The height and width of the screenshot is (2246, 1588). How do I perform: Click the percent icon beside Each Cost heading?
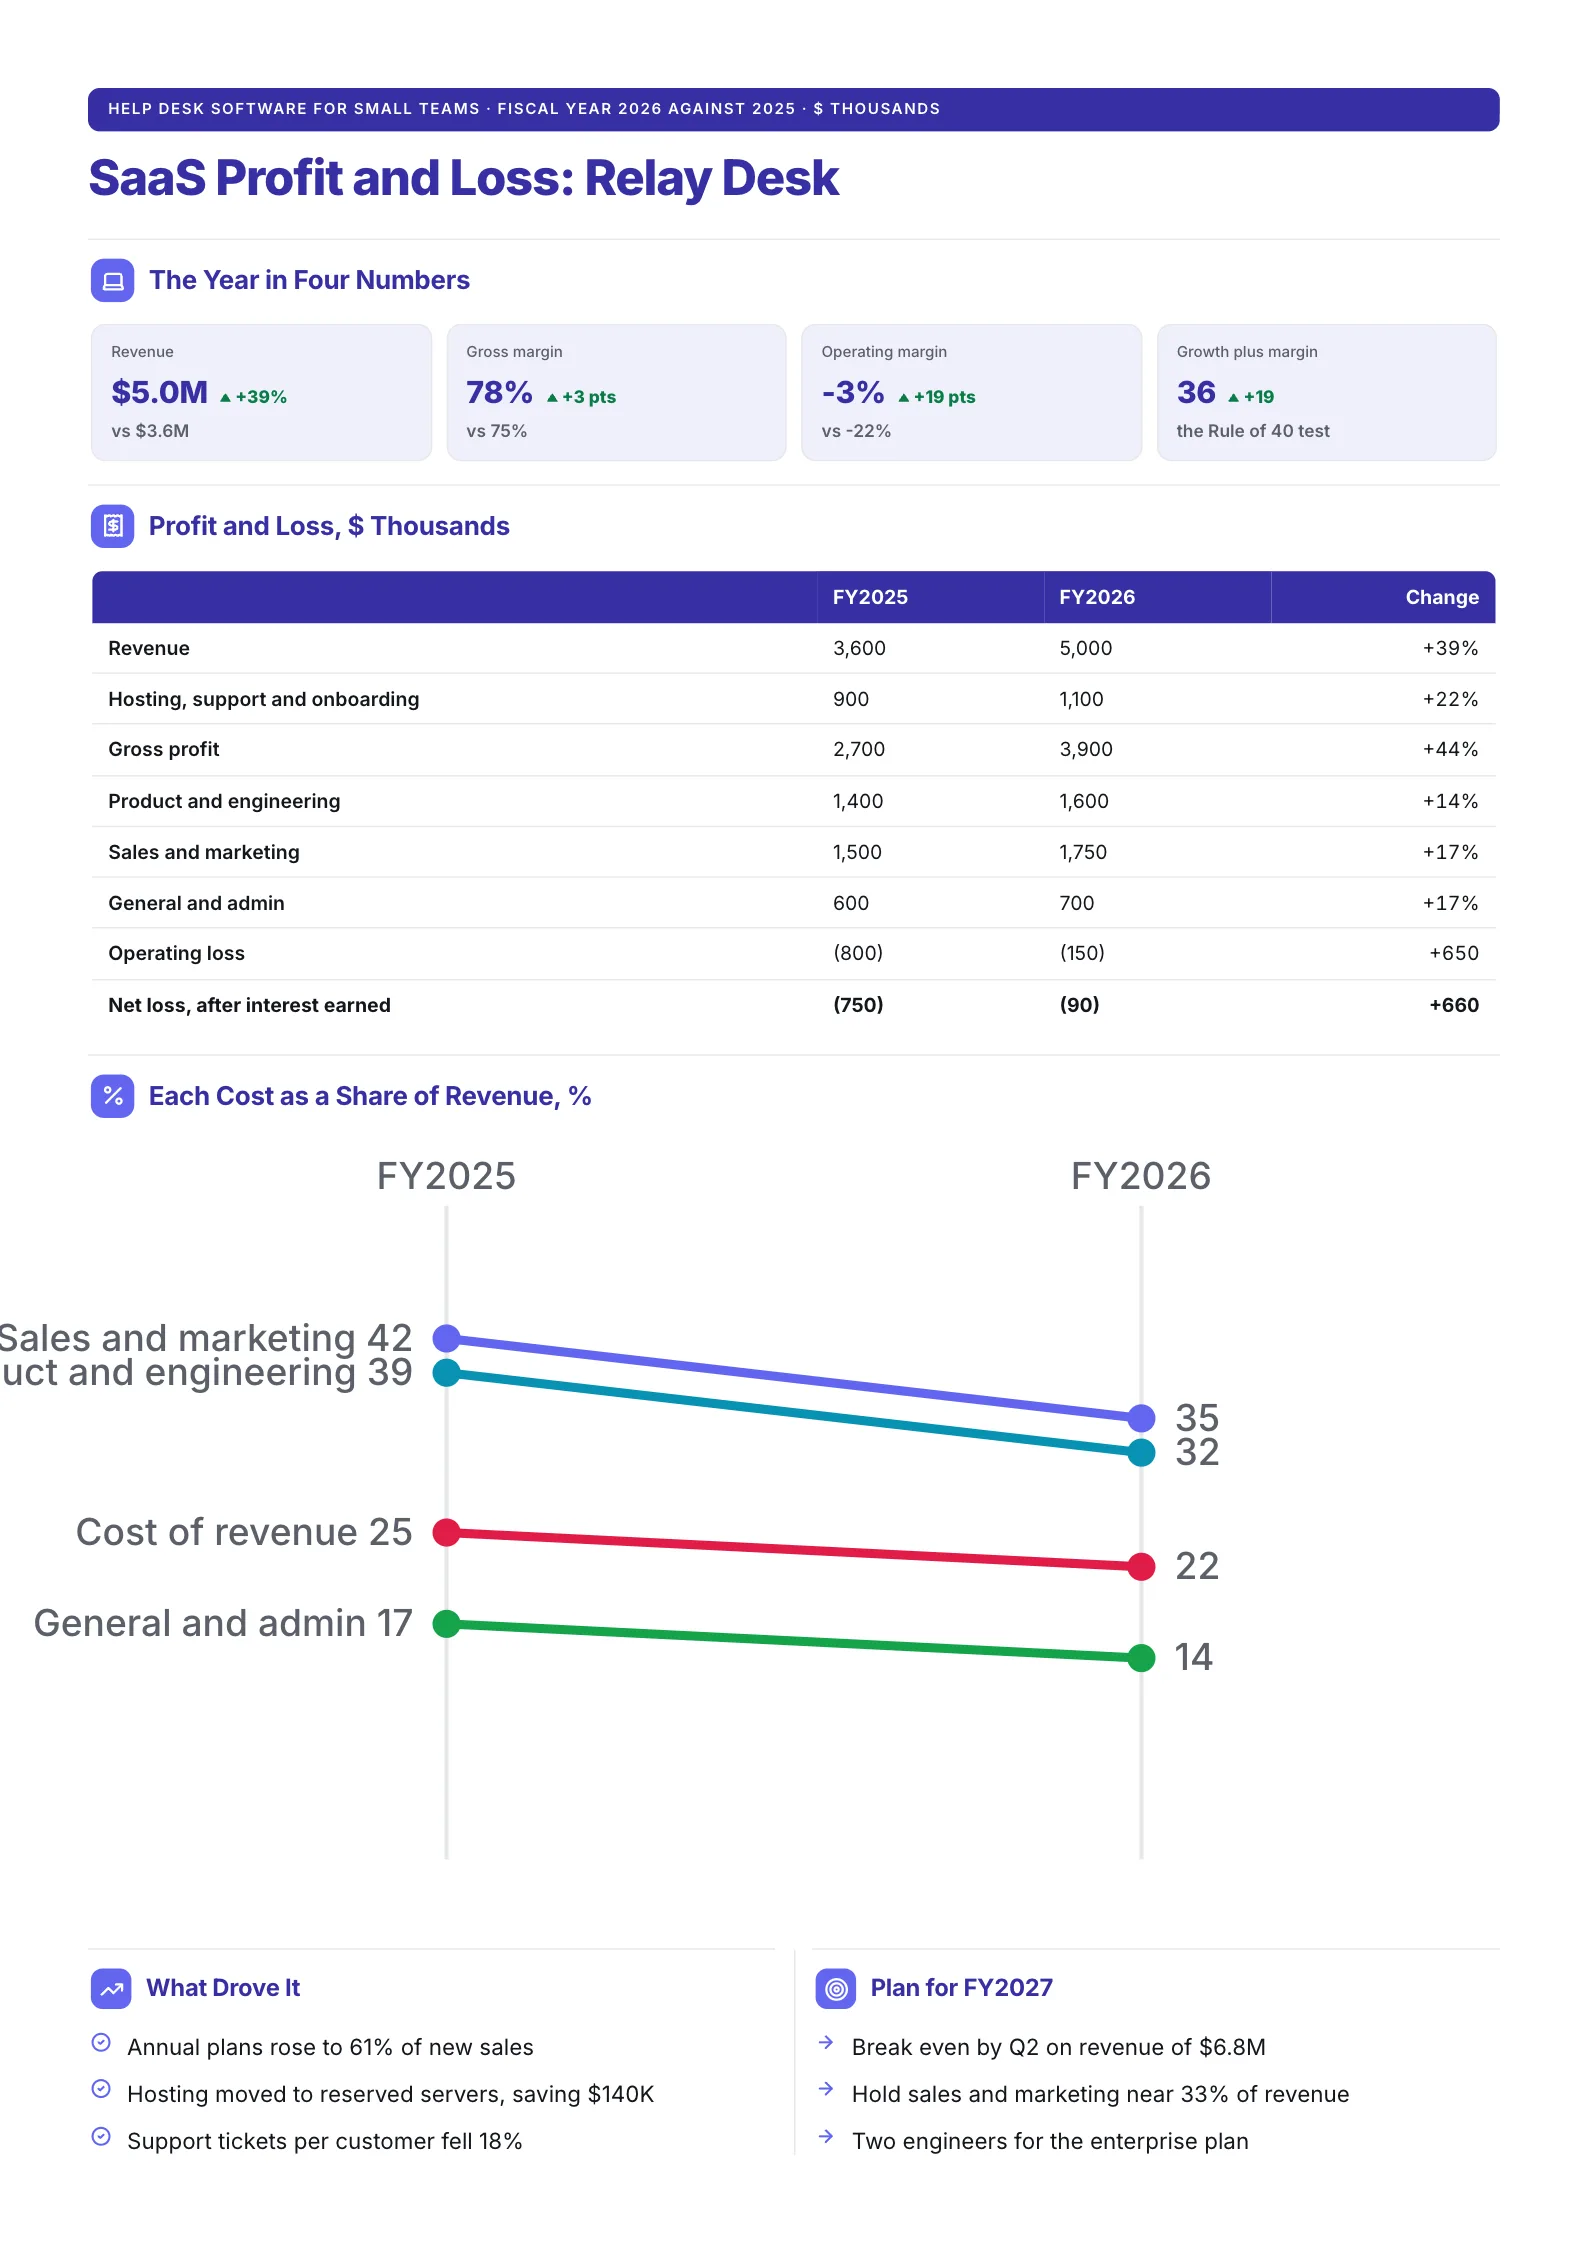coord(113,1096)
